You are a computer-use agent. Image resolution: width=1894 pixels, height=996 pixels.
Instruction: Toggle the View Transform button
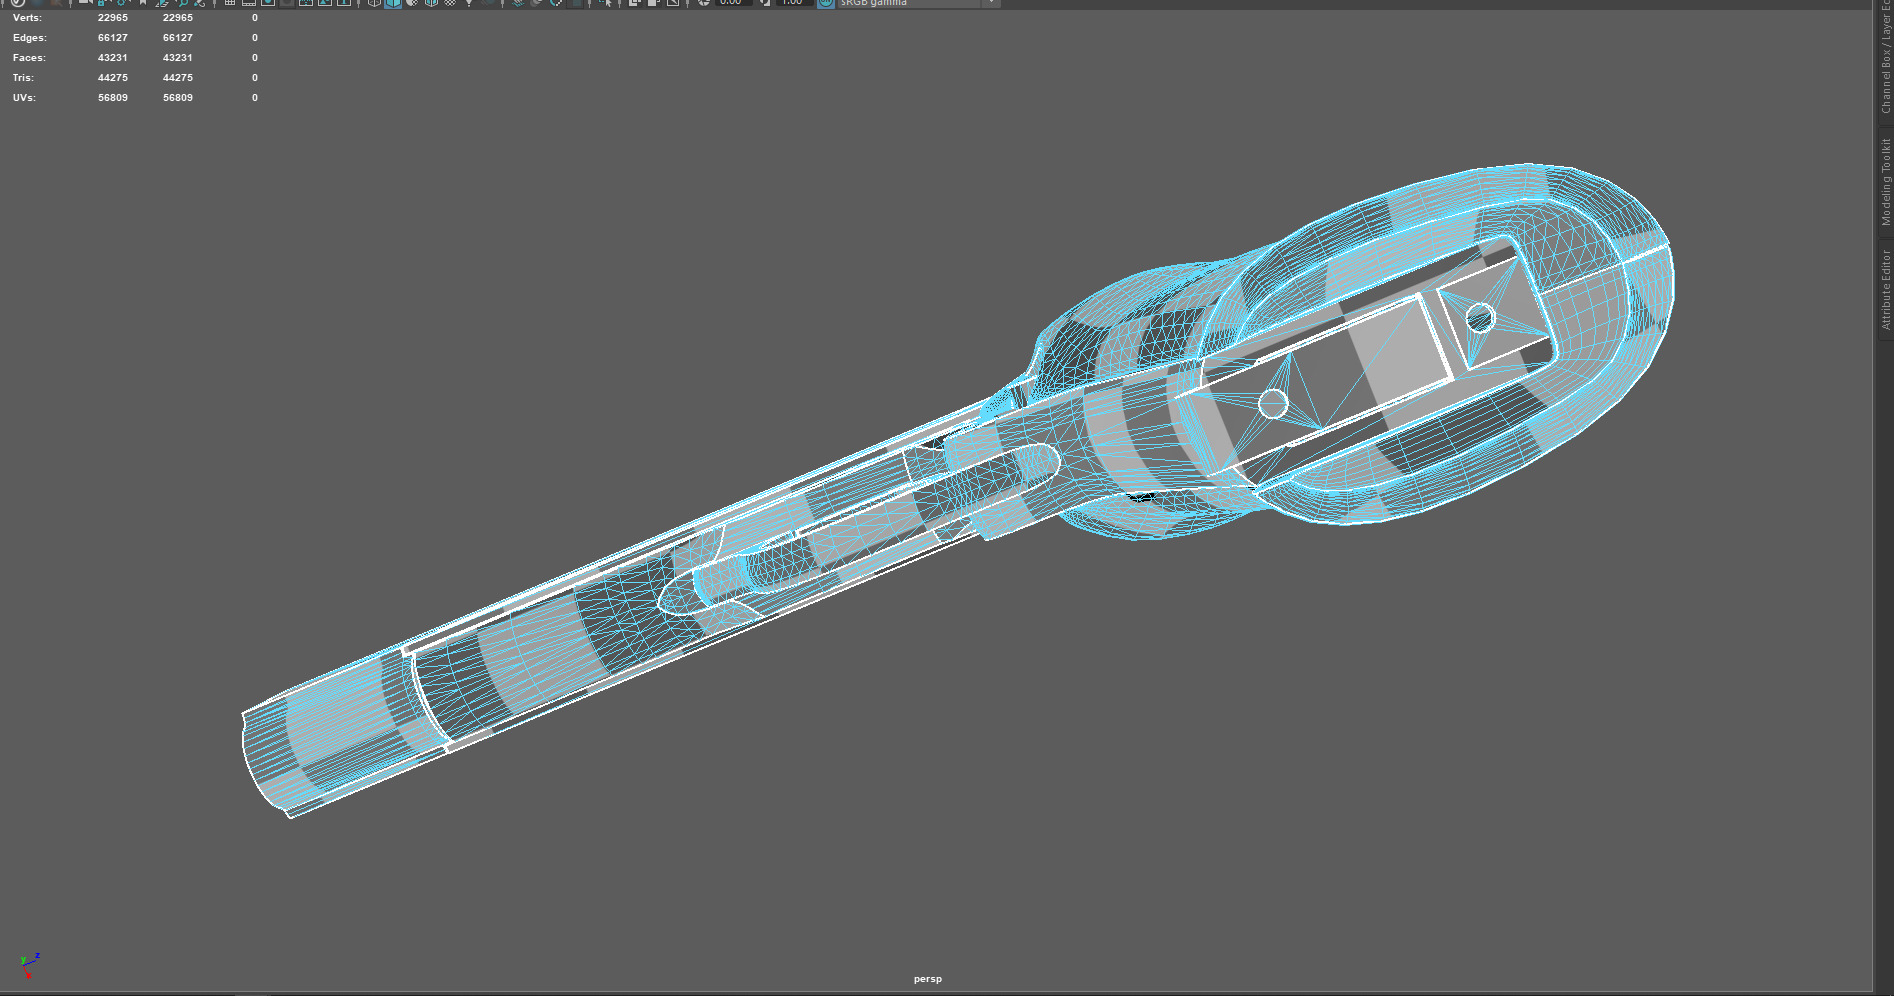(826, 3)
